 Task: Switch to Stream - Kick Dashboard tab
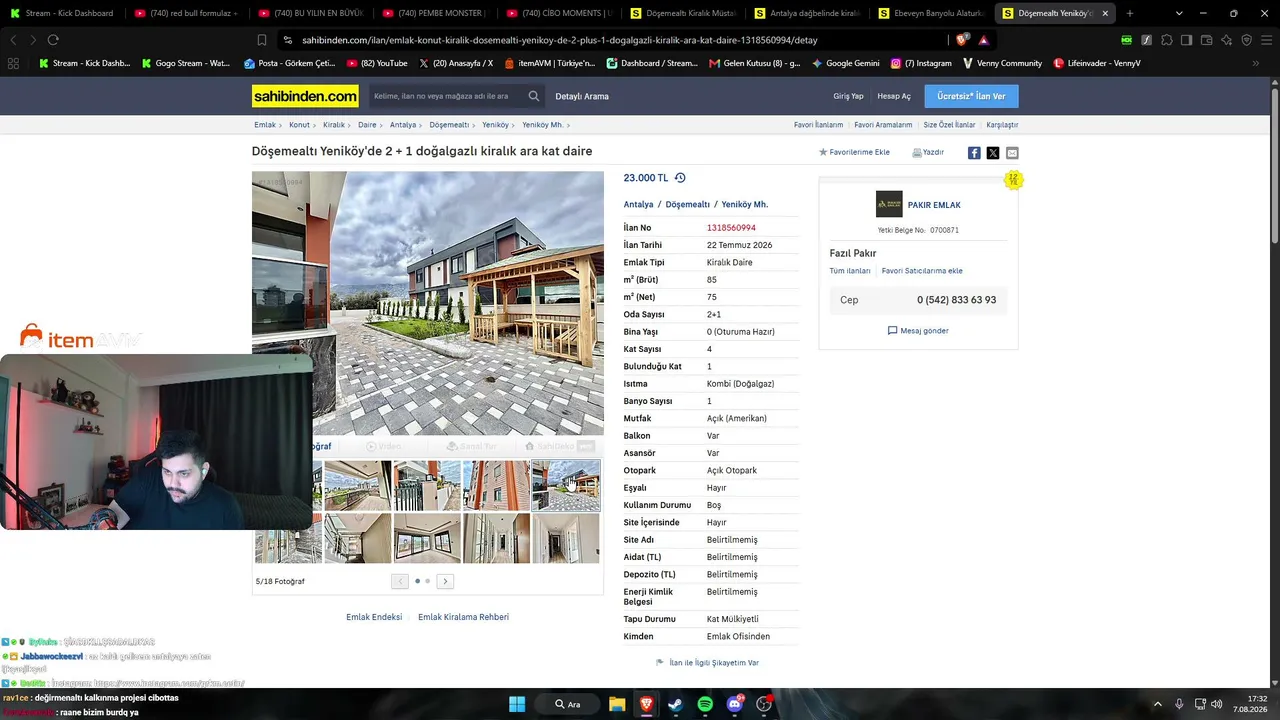[63, 13]
